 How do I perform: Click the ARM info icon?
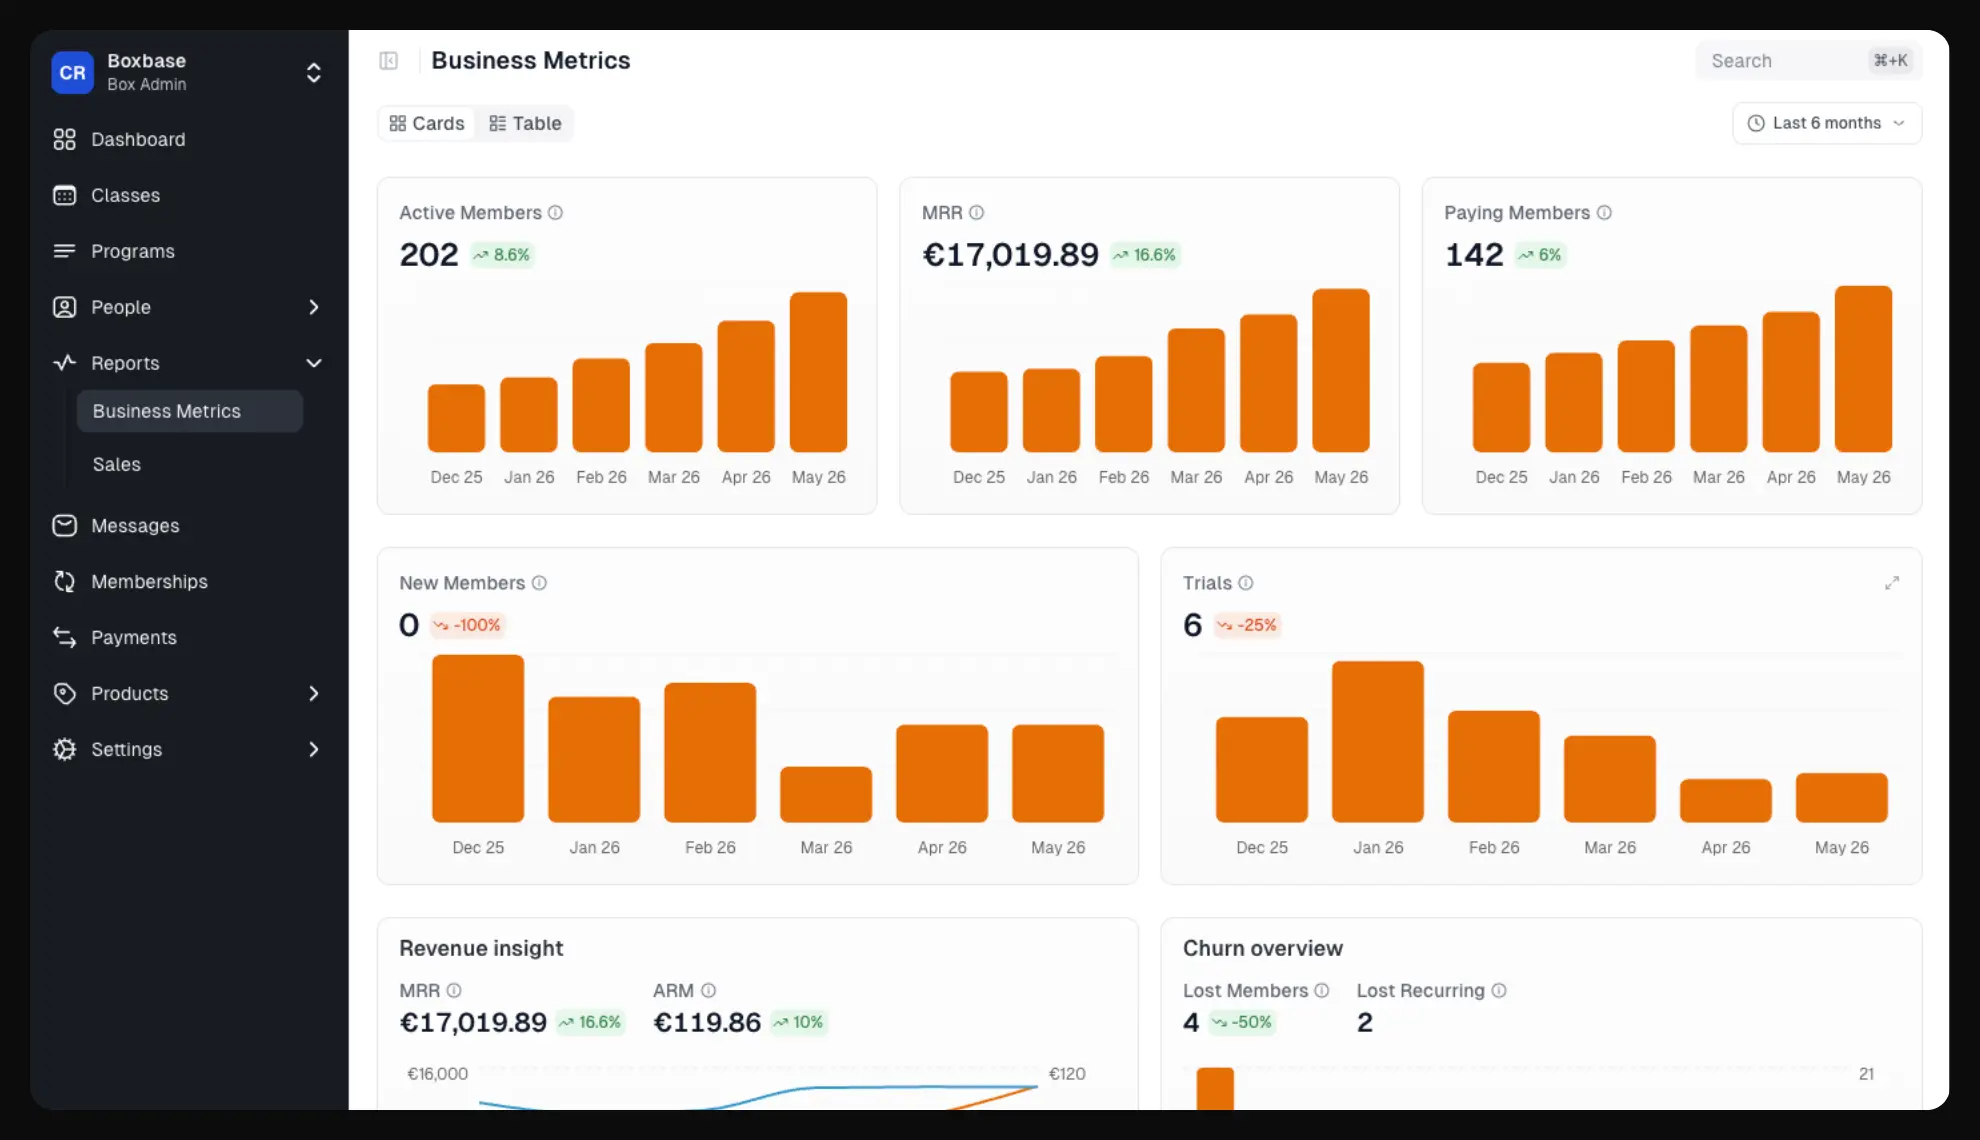coord(709,990)
